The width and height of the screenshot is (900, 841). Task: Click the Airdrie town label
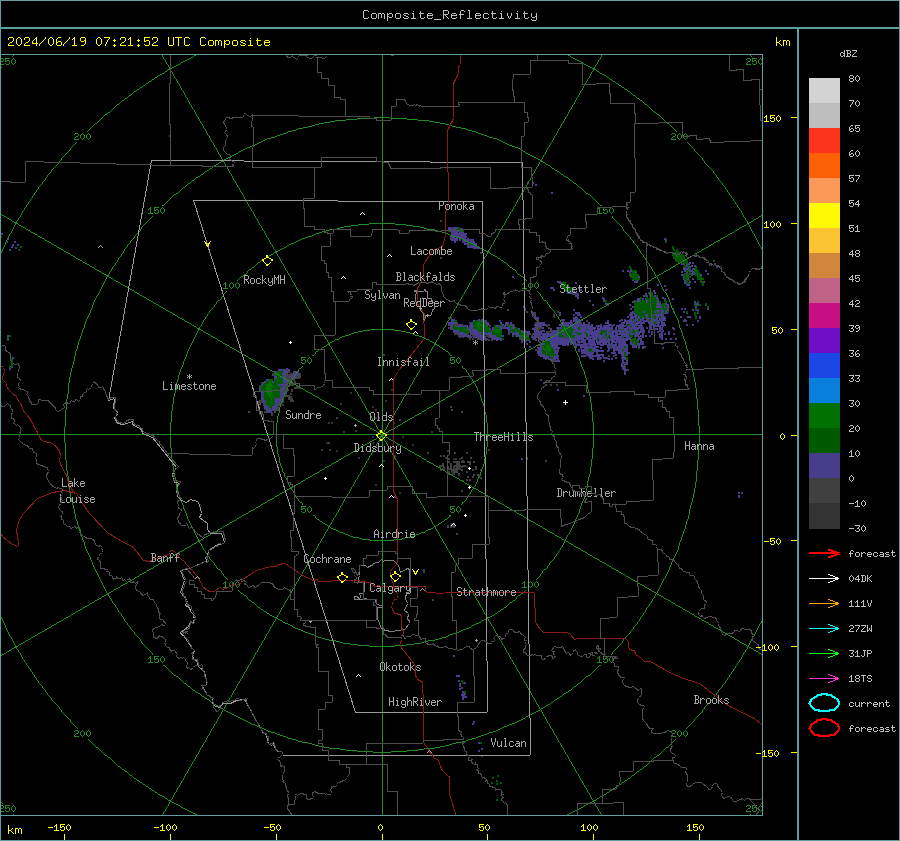pos(394,534)
